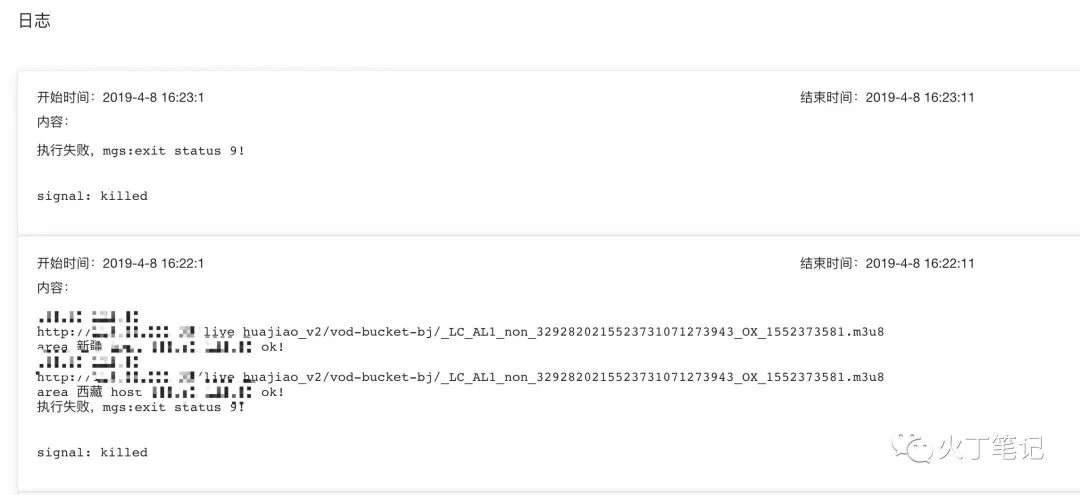Click the 'ok!' text after 西藏 host

(272, 392)
